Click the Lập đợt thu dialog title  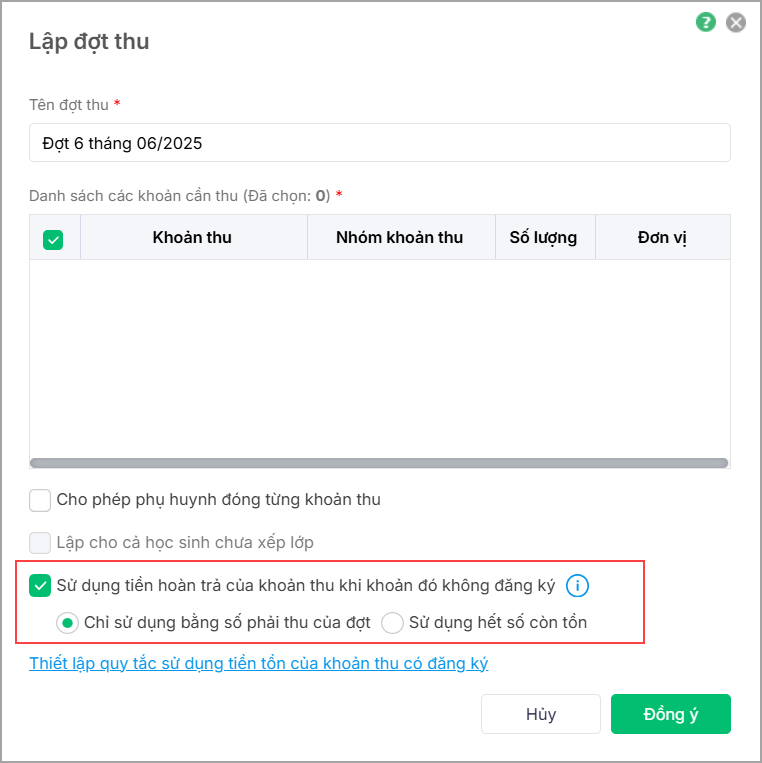tap(89, 41)
